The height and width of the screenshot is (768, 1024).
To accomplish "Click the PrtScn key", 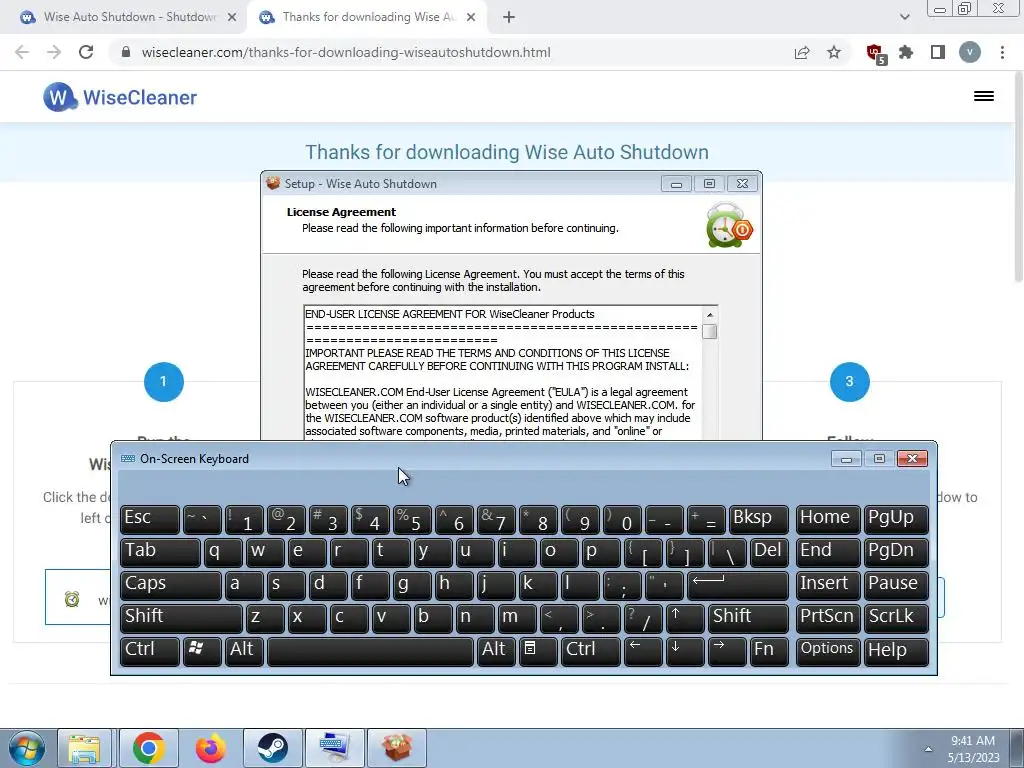I will pyautogui.click(x=828, y=618).
